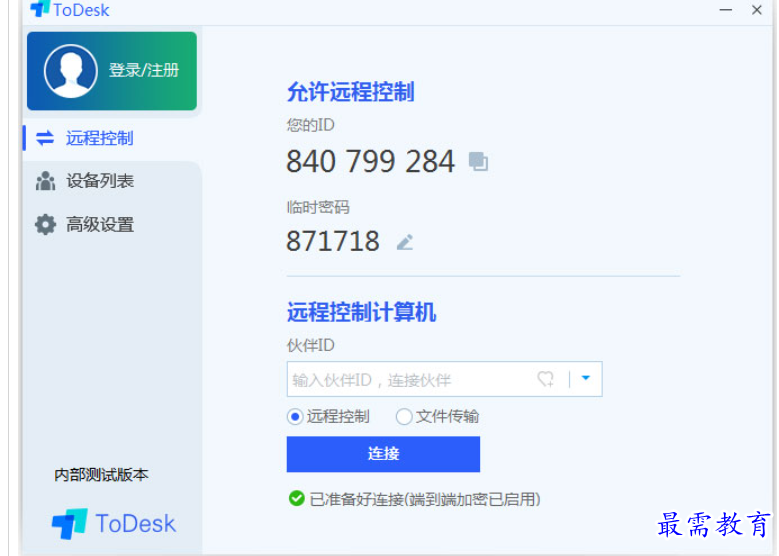Click the user avatar icon
The image size is (779, 556).
coord(71,71)
